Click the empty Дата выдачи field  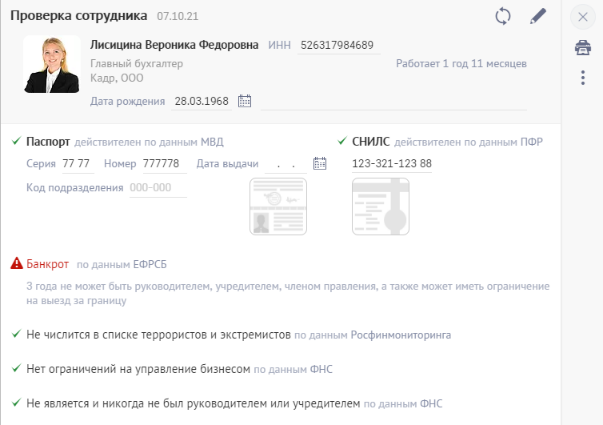(x=286, y=164)
